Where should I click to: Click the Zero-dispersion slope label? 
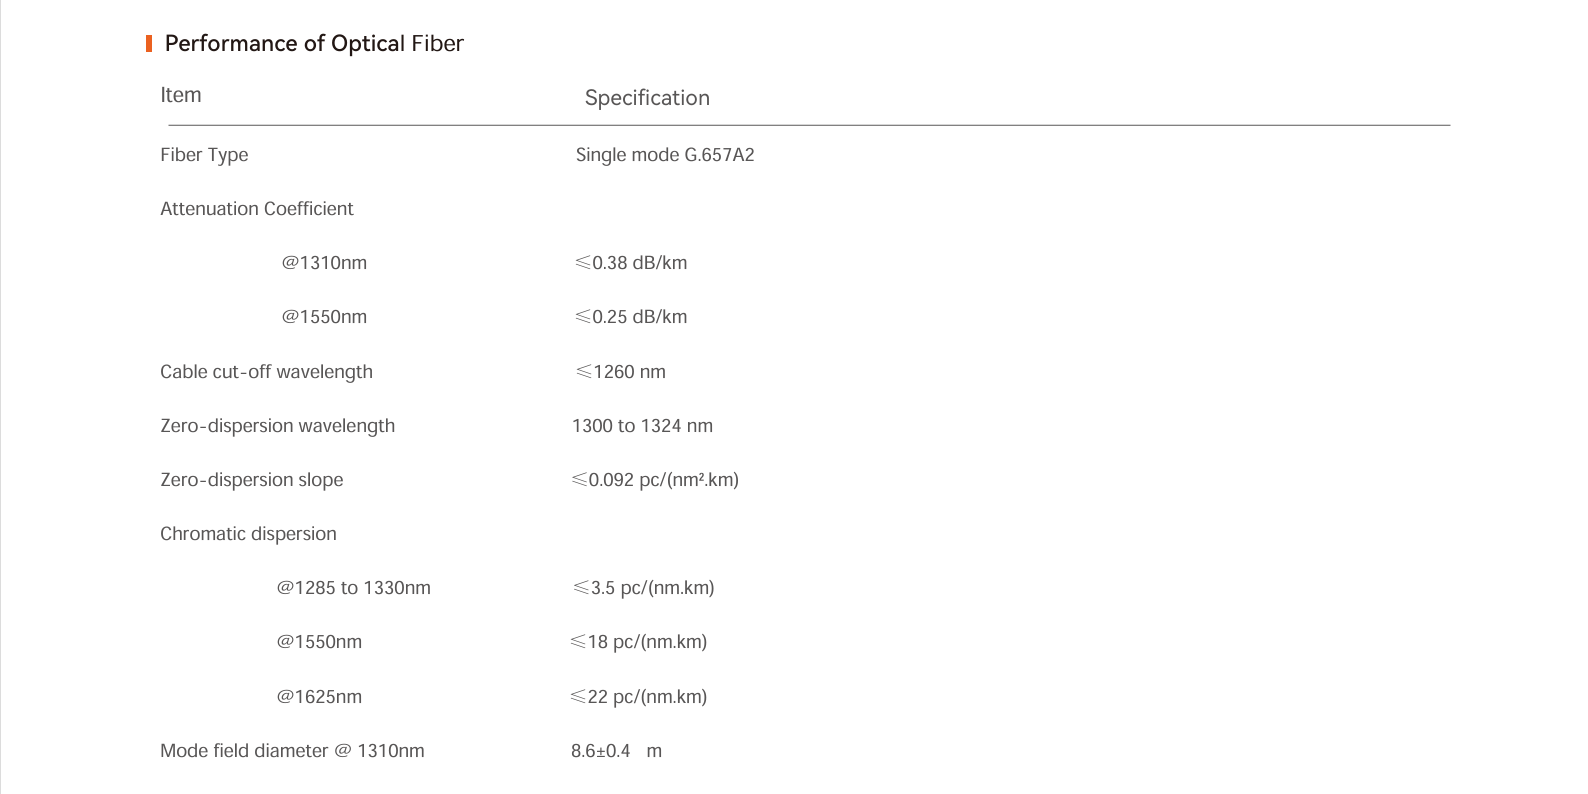[252, 480]
